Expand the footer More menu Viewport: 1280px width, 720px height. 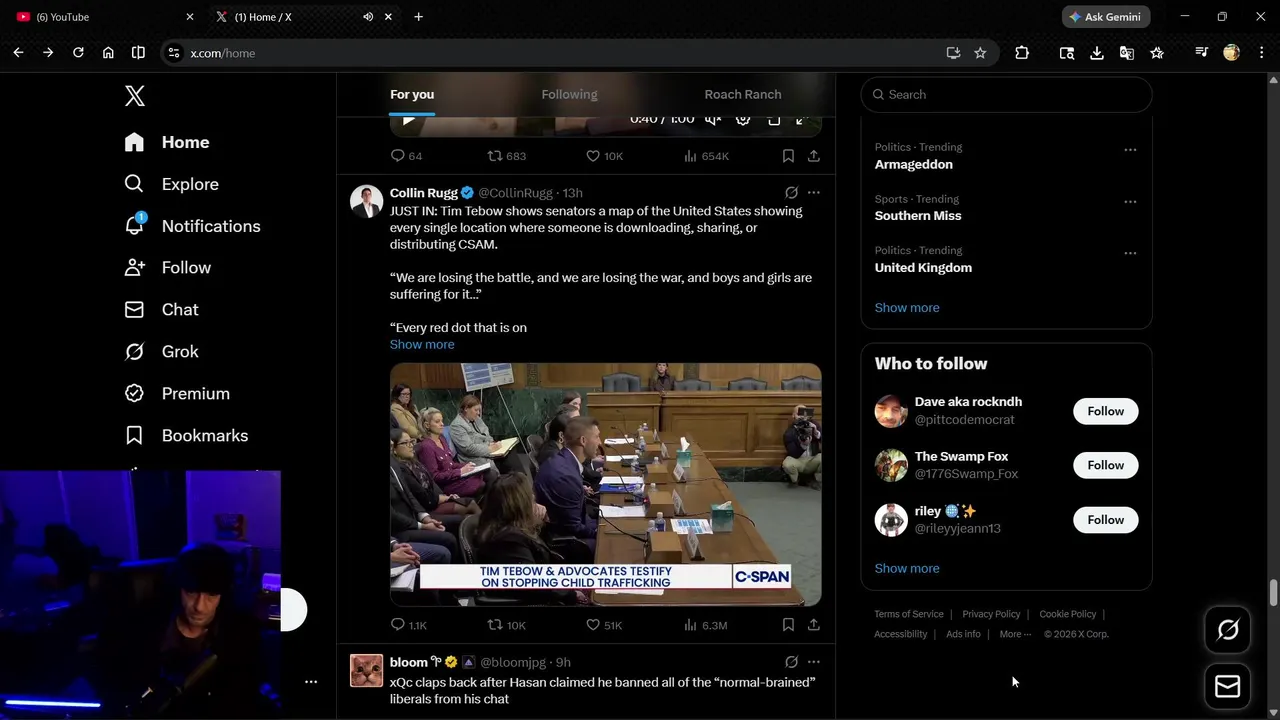coord(1015,634)
